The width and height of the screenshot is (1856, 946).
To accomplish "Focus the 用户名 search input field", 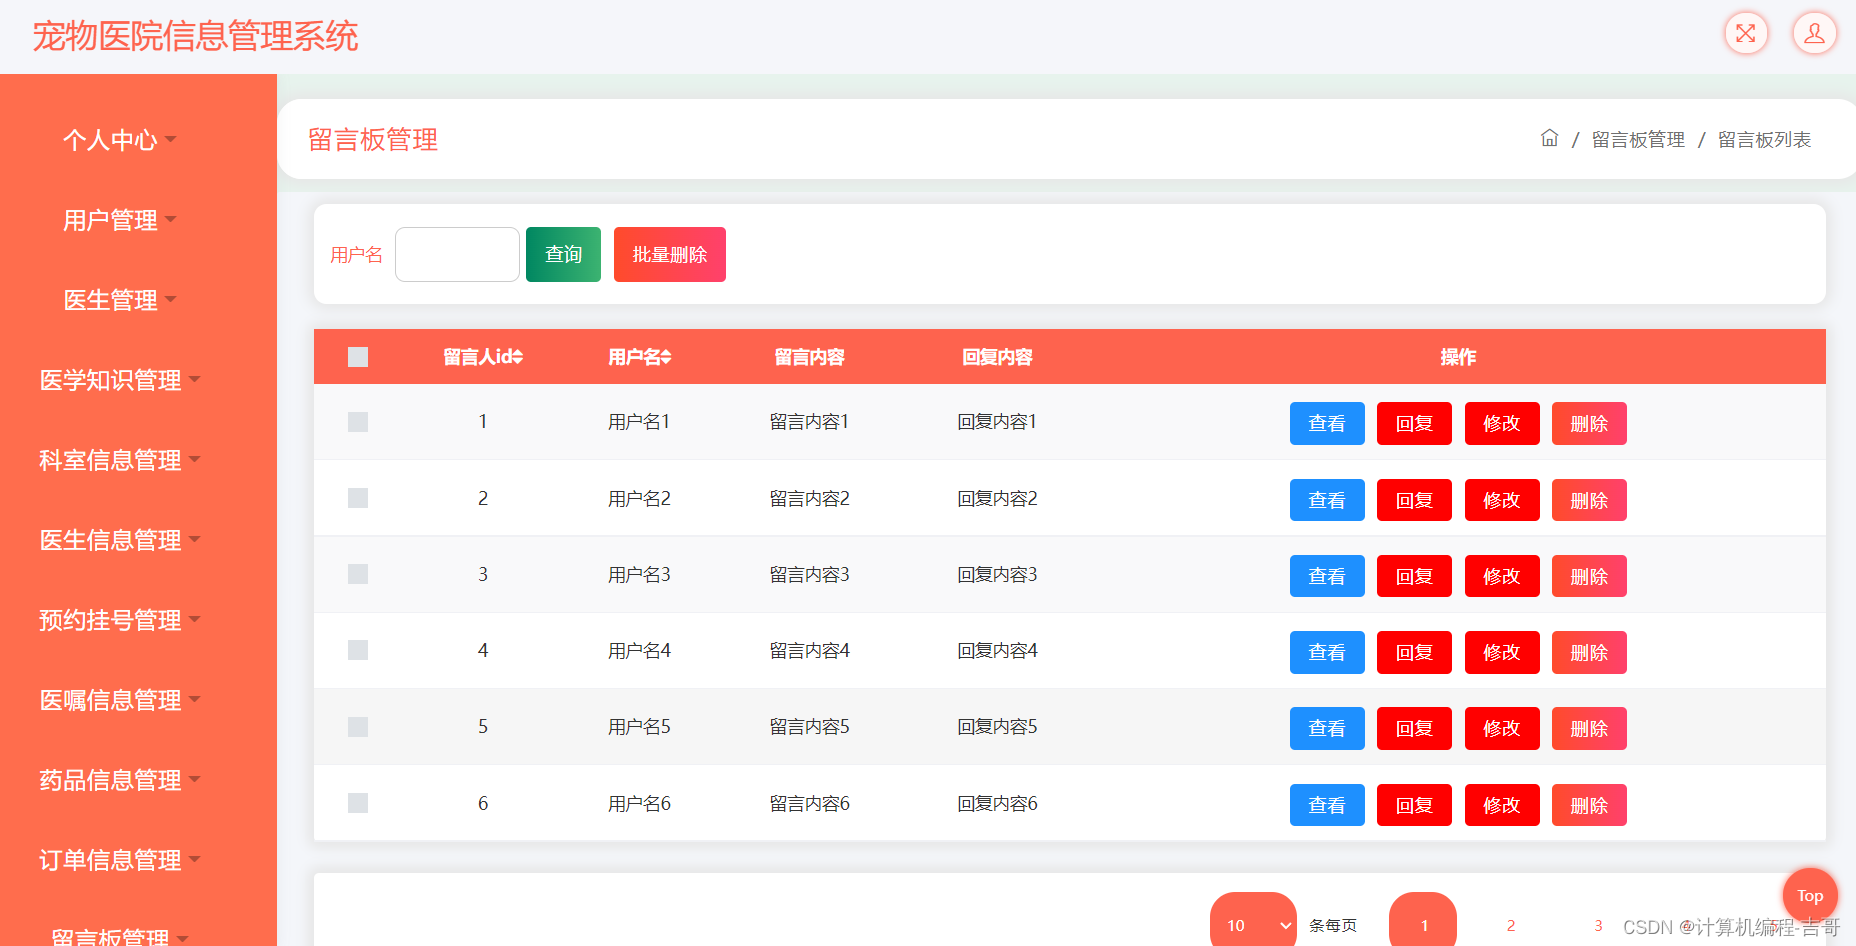I will (457, 254).
